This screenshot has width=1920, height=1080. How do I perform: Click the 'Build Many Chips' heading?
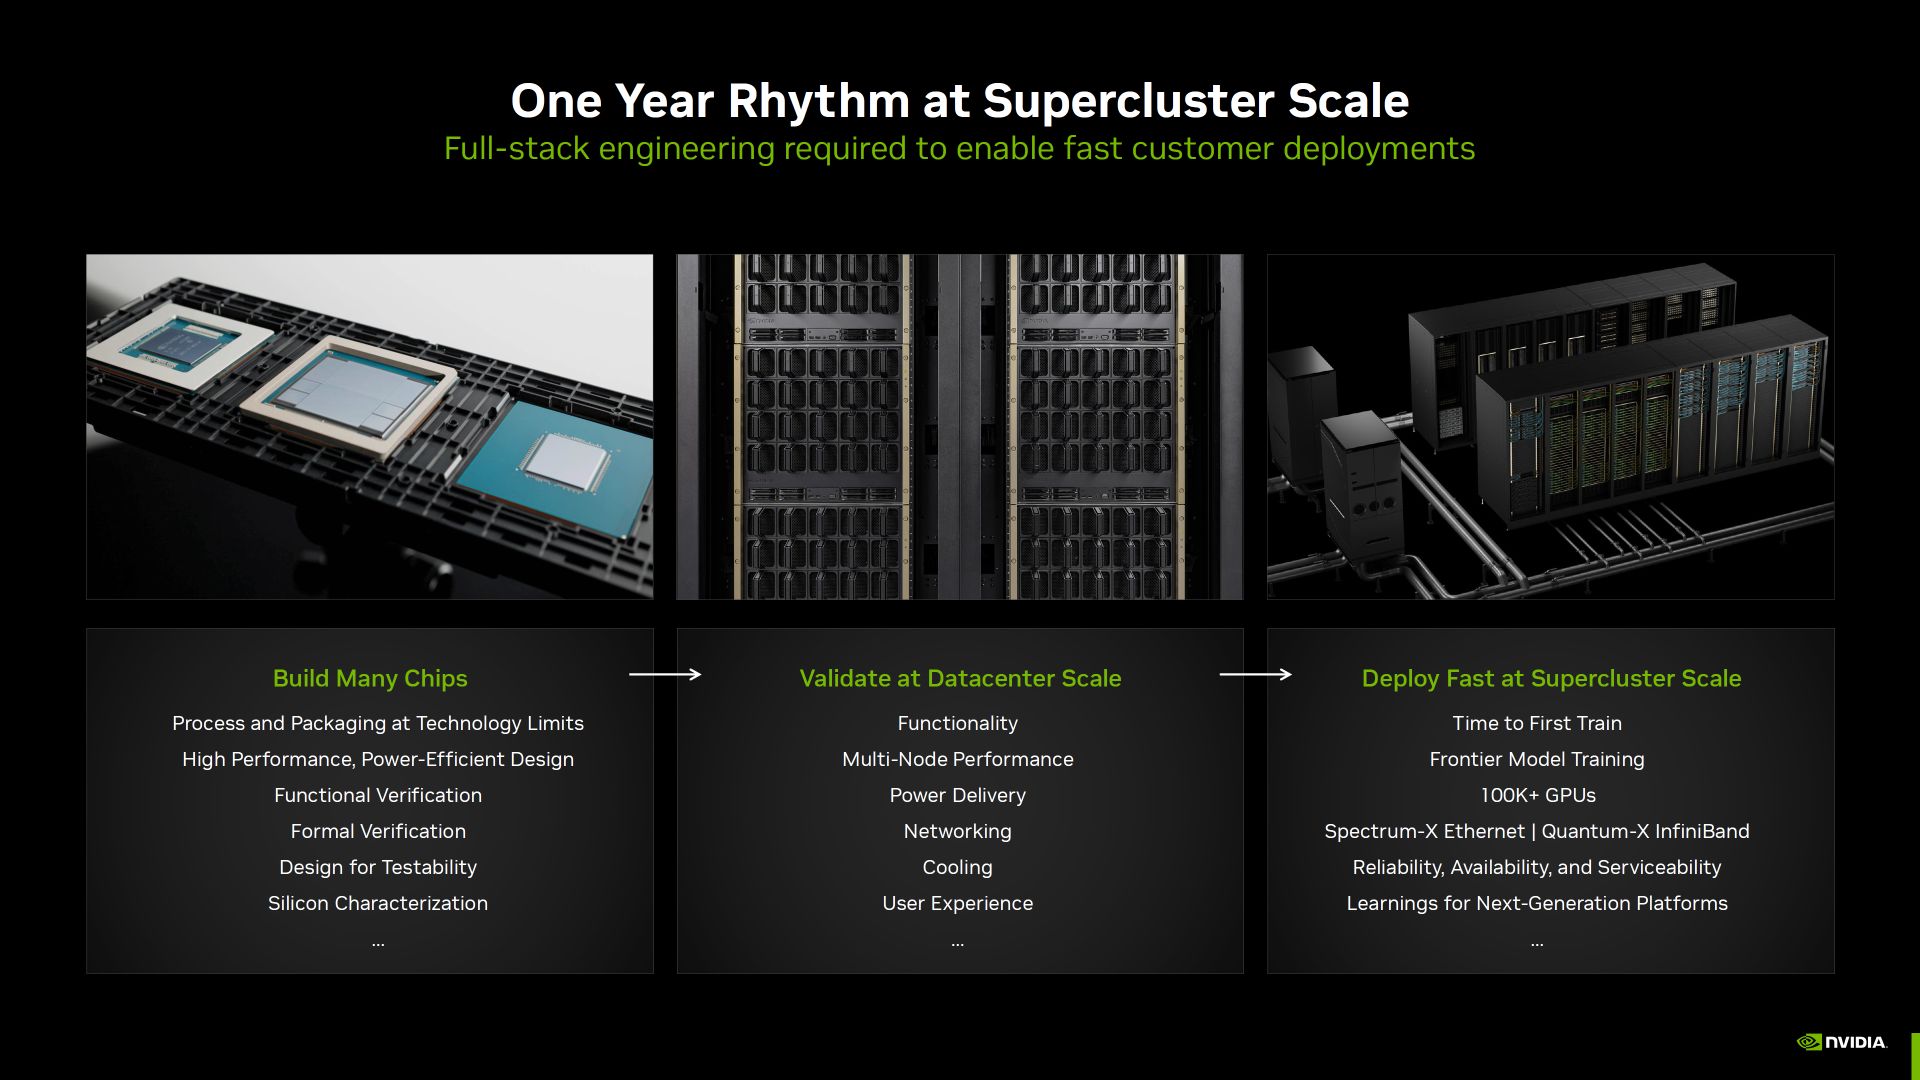[x=370, y=678]
